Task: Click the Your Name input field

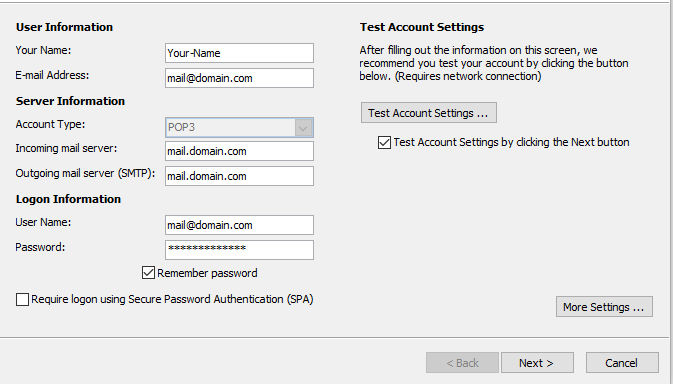Action: [x=239, y=53]
